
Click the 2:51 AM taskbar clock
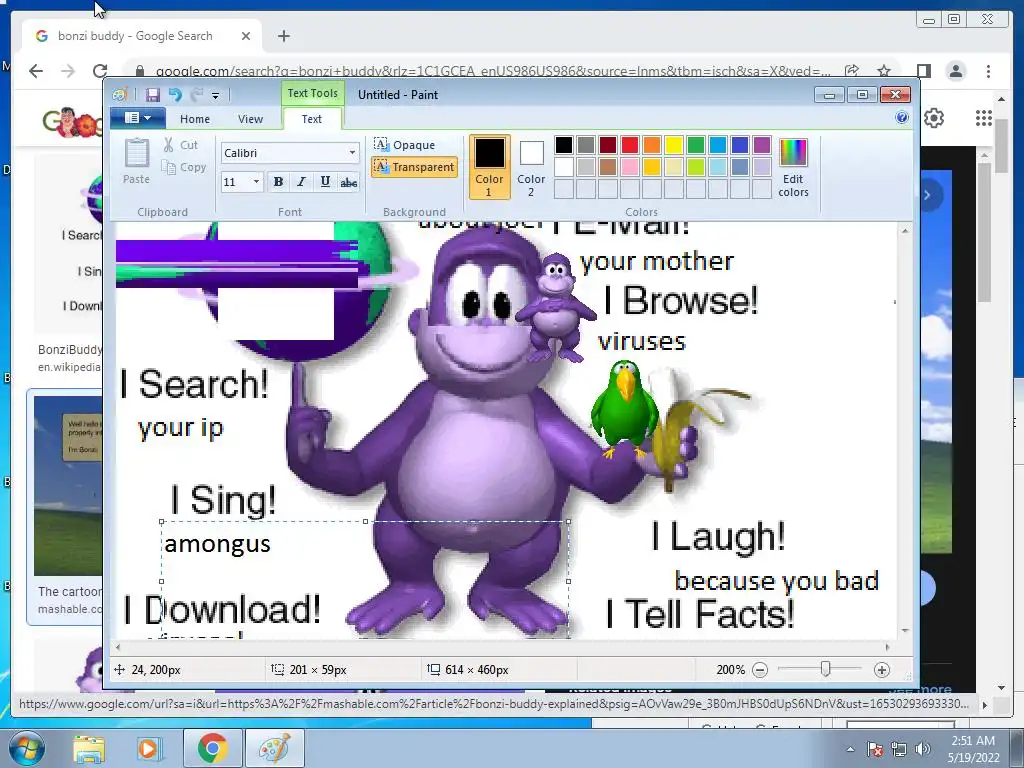(x=973, y=749)
